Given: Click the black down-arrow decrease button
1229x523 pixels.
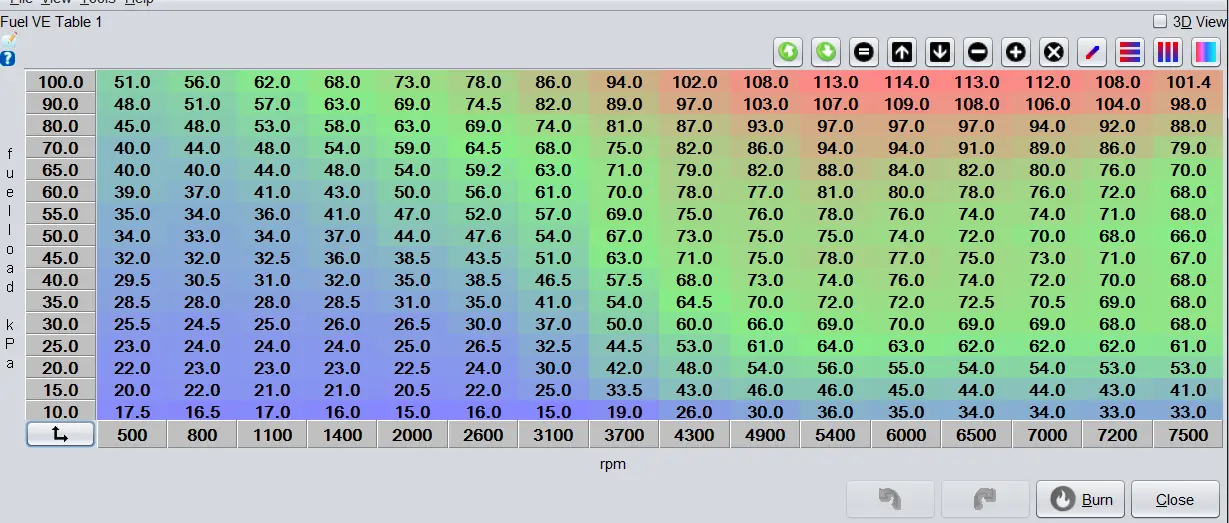Looking at the screenshot, I should [940, 52].
